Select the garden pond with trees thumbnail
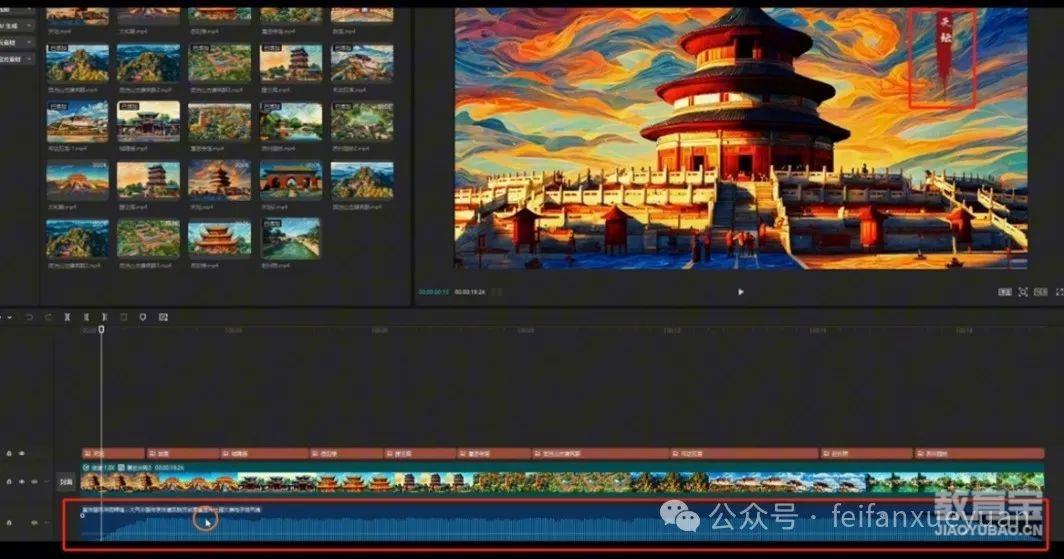The image size is (1064, 559). tap(290, 121)
